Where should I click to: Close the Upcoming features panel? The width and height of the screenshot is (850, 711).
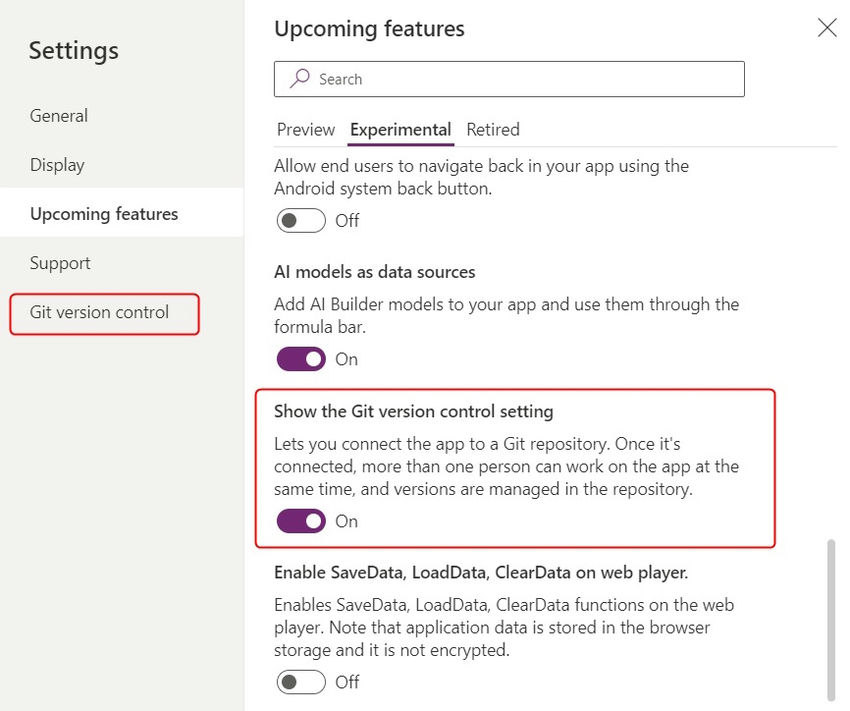pyautogui.click(x=826, y=28)
